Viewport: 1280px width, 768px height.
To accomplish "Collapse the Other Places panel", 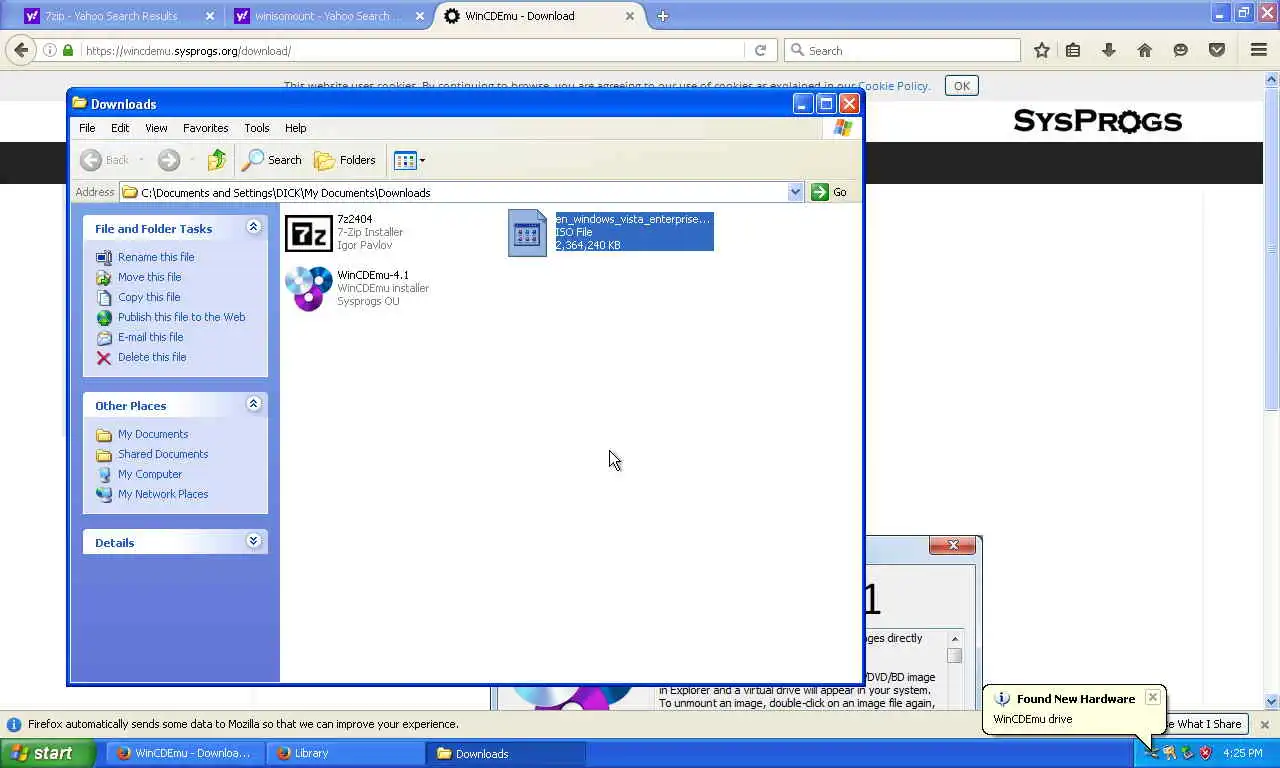I will click(253, 404).
